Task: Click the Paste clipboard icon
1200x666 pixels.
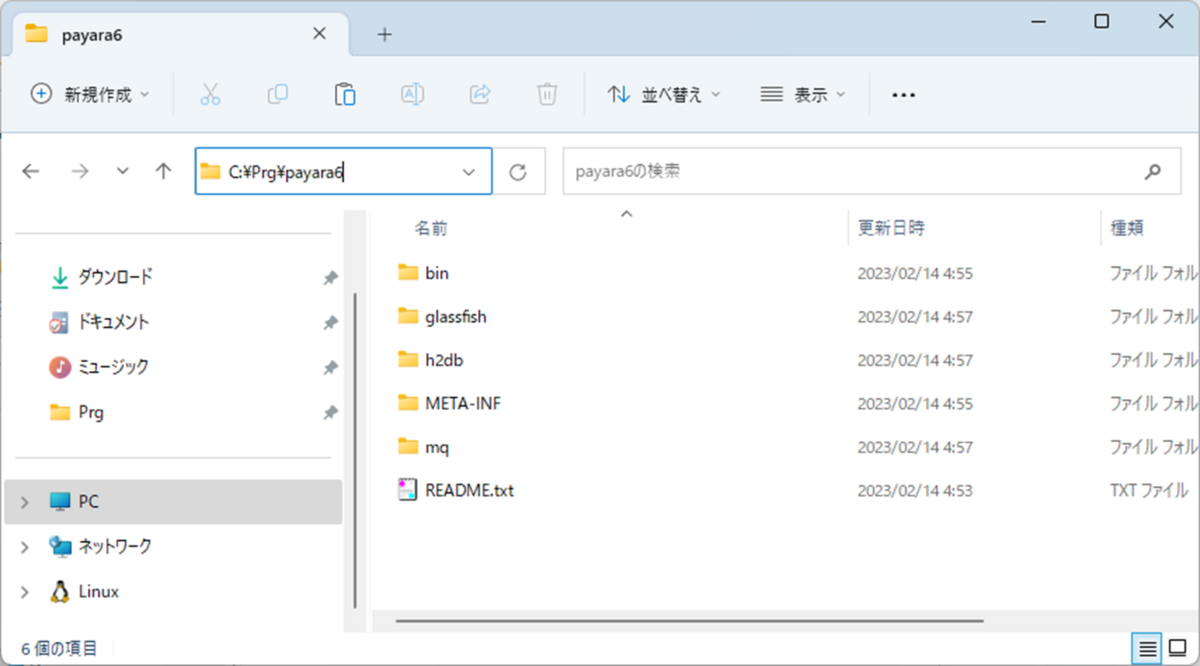Action: click(345, 94)
